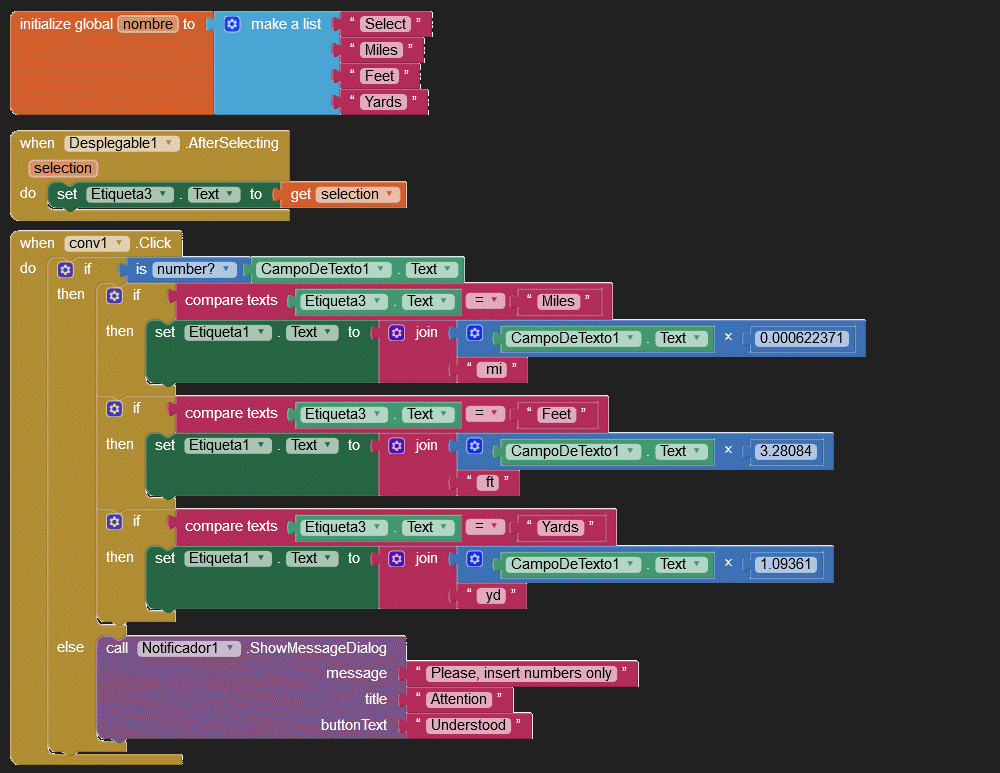1000x773 pixels.
Task: Edit the 'Please, insert numbers only' text
Action: [x=521, y=674]
